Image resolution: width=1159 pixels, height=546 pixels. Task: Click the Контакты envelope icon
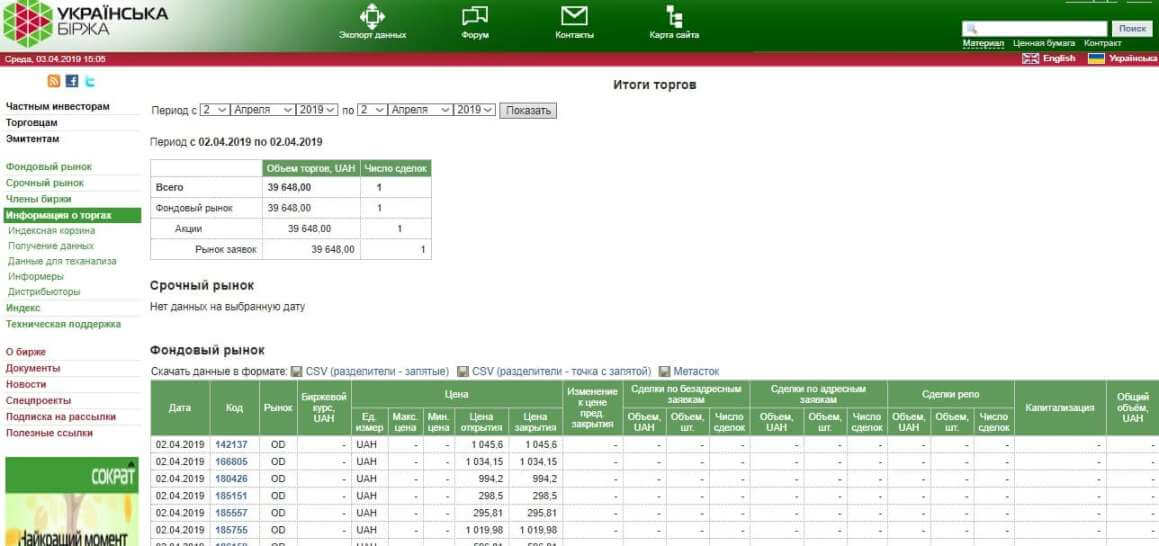click(574, 16)
